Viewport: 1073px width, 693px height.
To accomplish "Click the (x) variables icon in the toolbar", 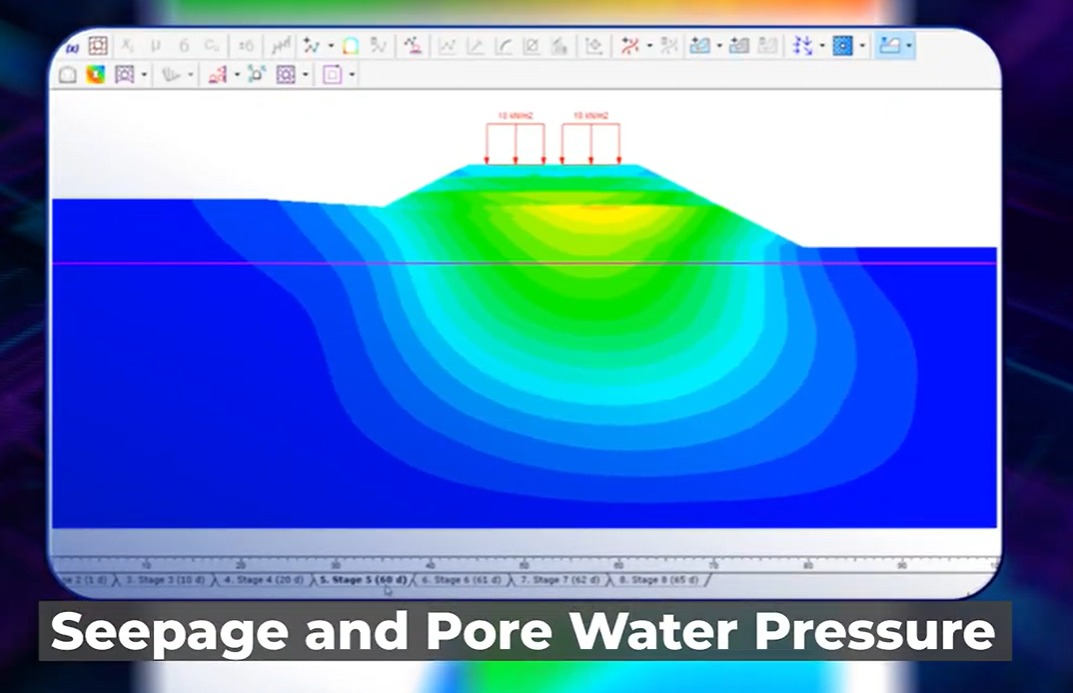I will (73, 47).
